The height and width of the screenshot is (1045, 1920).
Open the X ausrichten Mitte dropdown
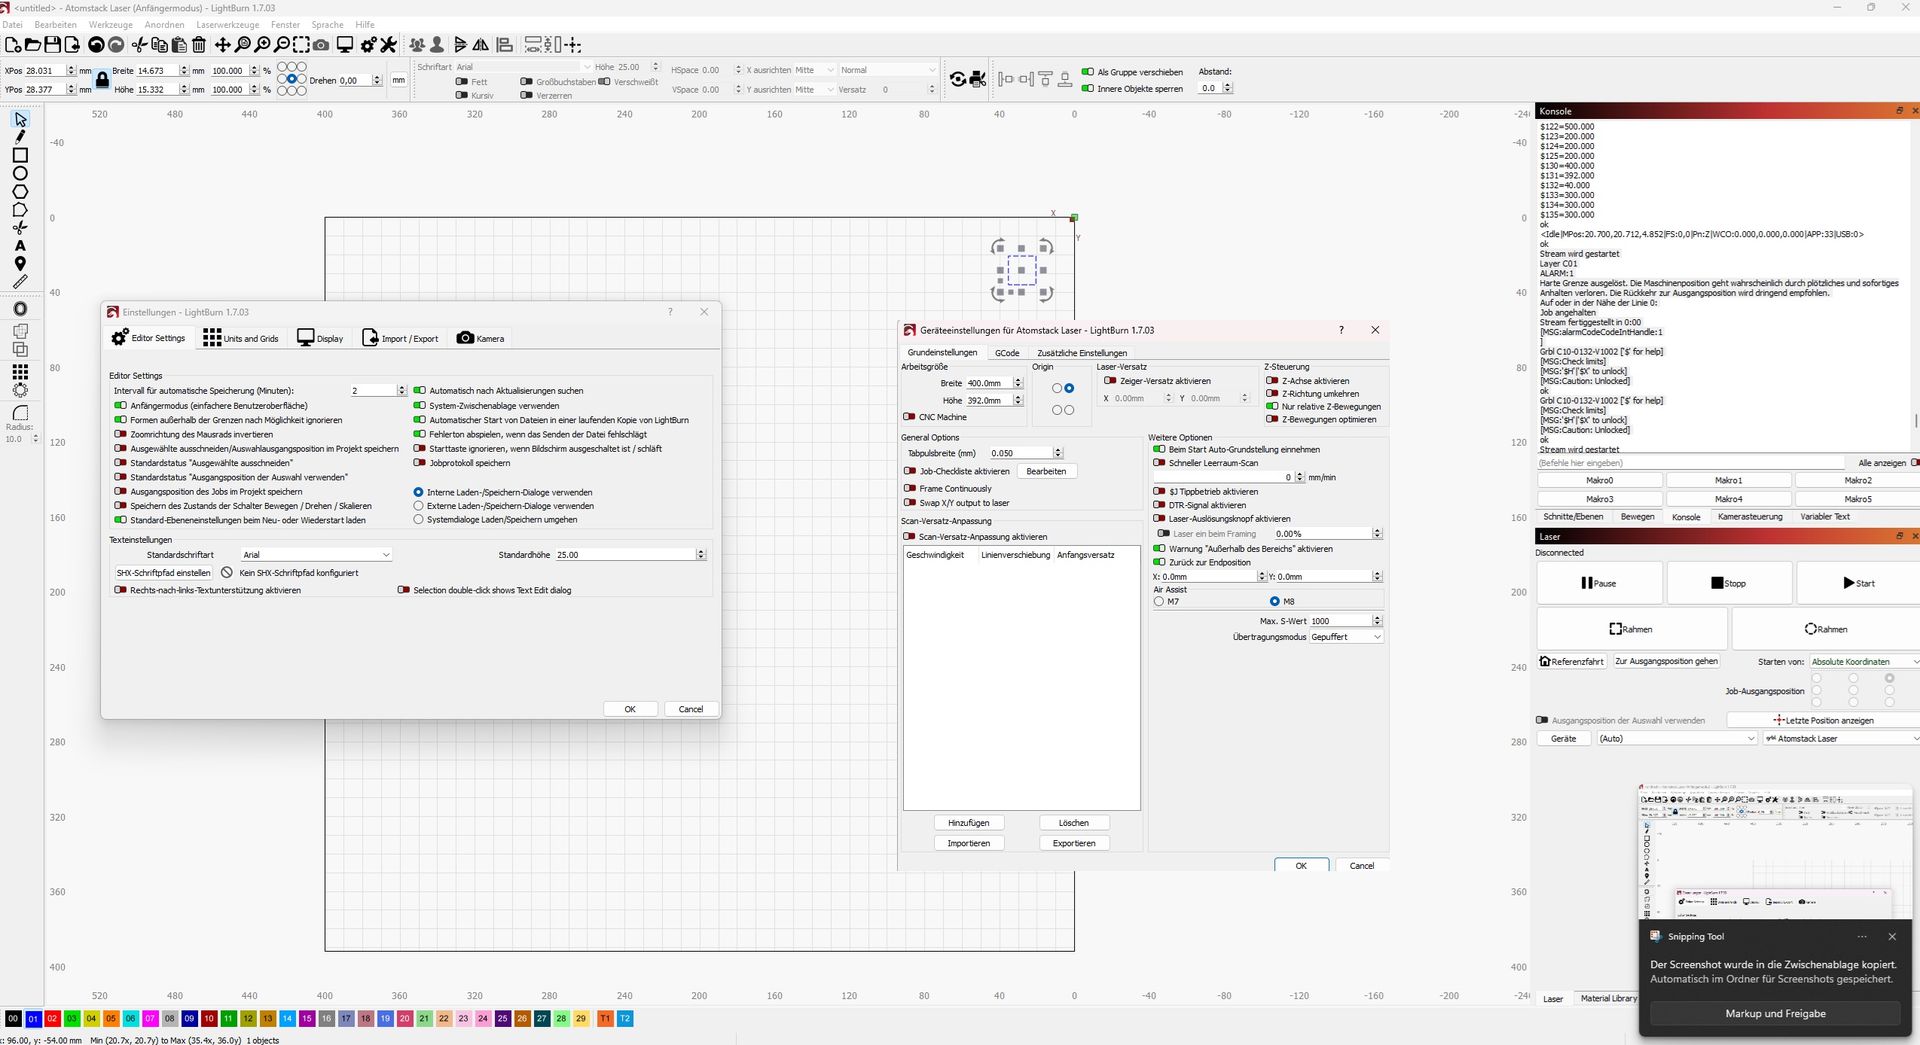coord(815,70)
